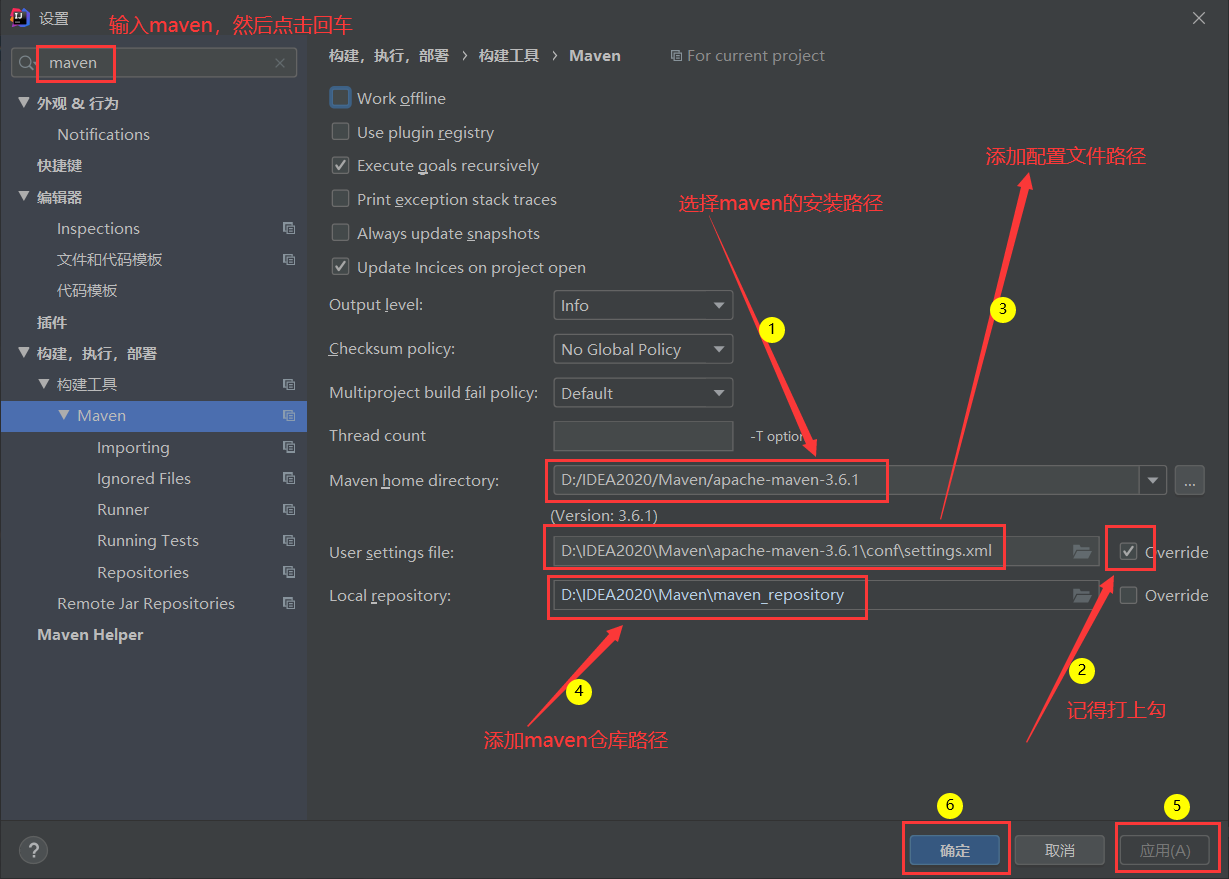The width and height of the screenshot is (1229, 879).
Task: Select Remote Jar Repositories in the tree
Action: click(x=146, y=603)
